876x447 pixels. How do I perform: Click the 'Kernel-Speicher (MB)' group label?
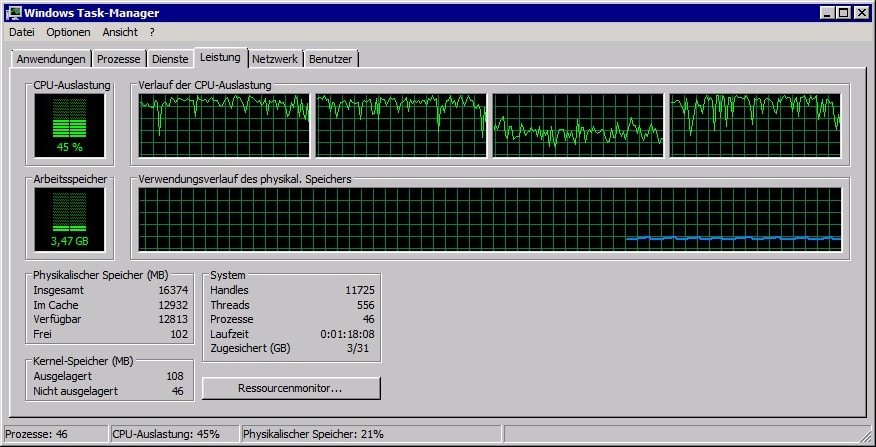point(83,361)
